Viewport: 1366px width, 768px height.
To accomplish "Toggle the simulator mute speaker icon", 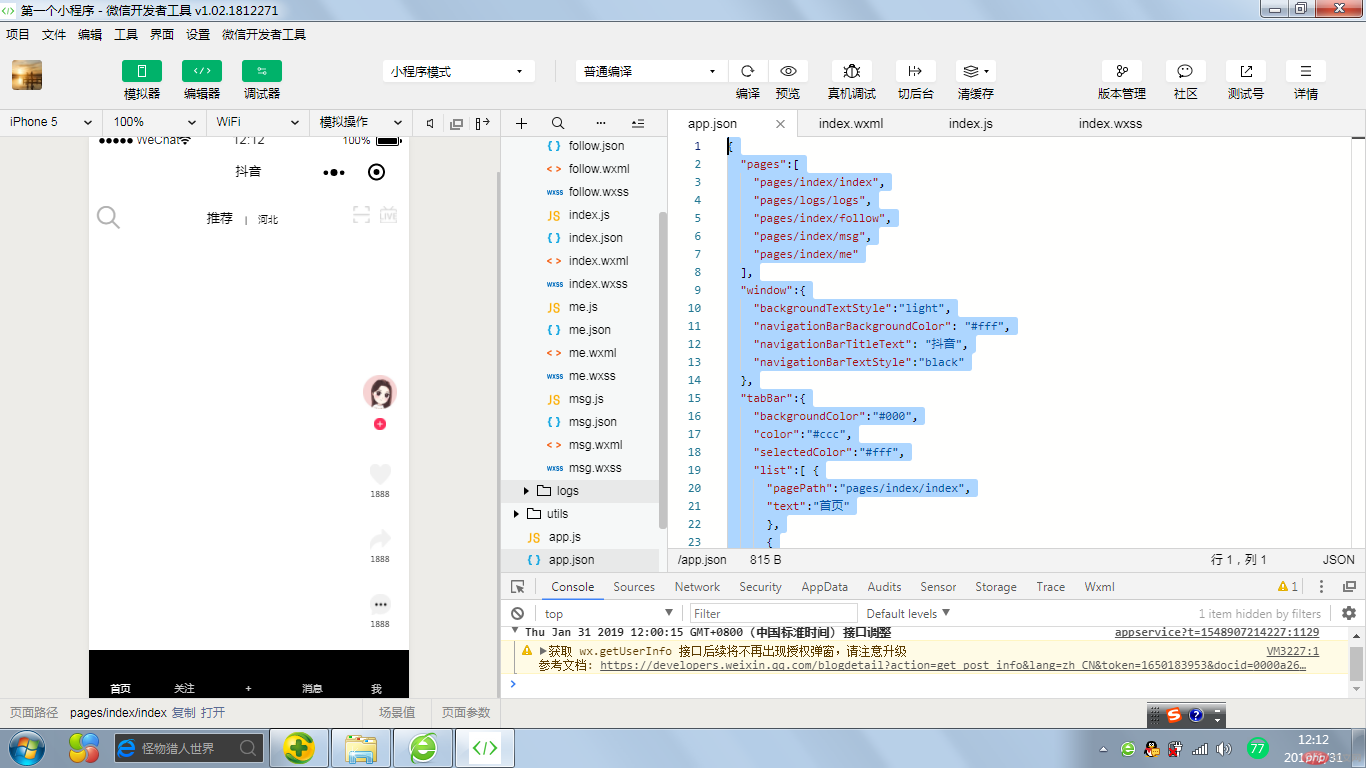I will [430, 123].
